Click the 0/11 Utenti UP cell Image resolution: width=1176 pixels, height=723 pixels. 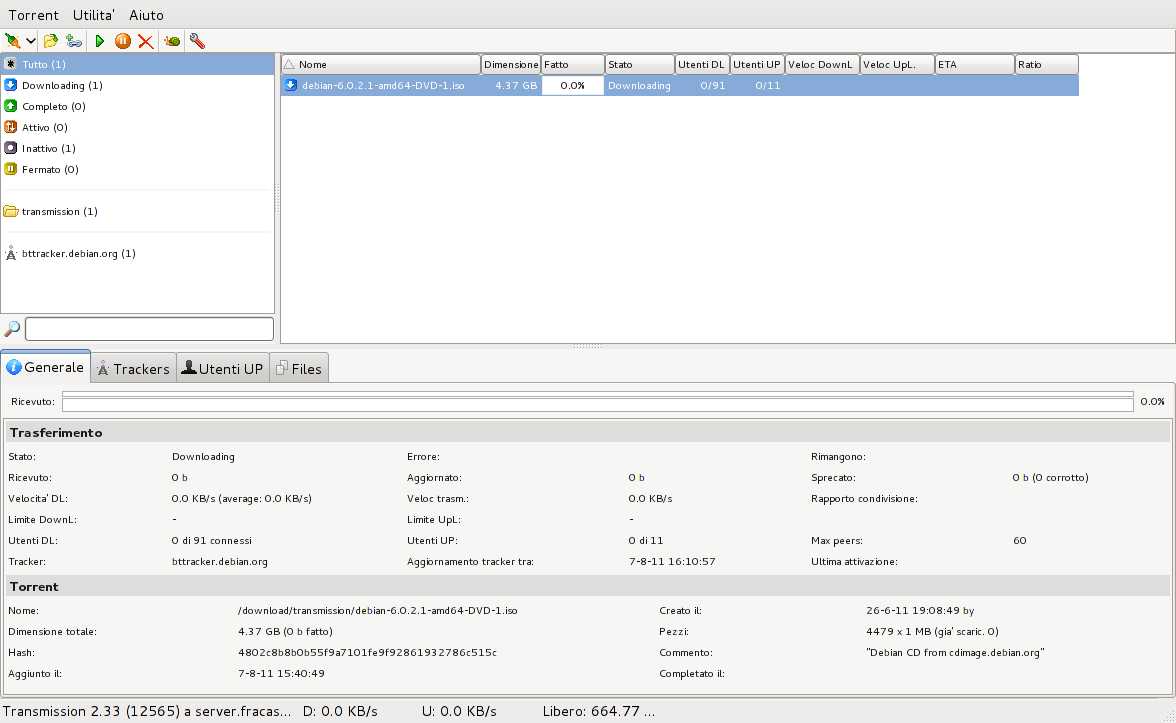click(767, 86)
